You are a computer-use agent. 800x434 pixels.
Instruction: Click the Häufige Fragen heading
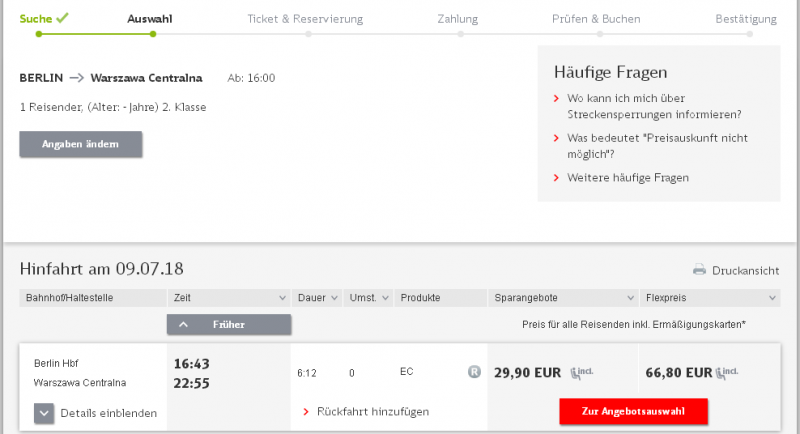tap(611, 72)
